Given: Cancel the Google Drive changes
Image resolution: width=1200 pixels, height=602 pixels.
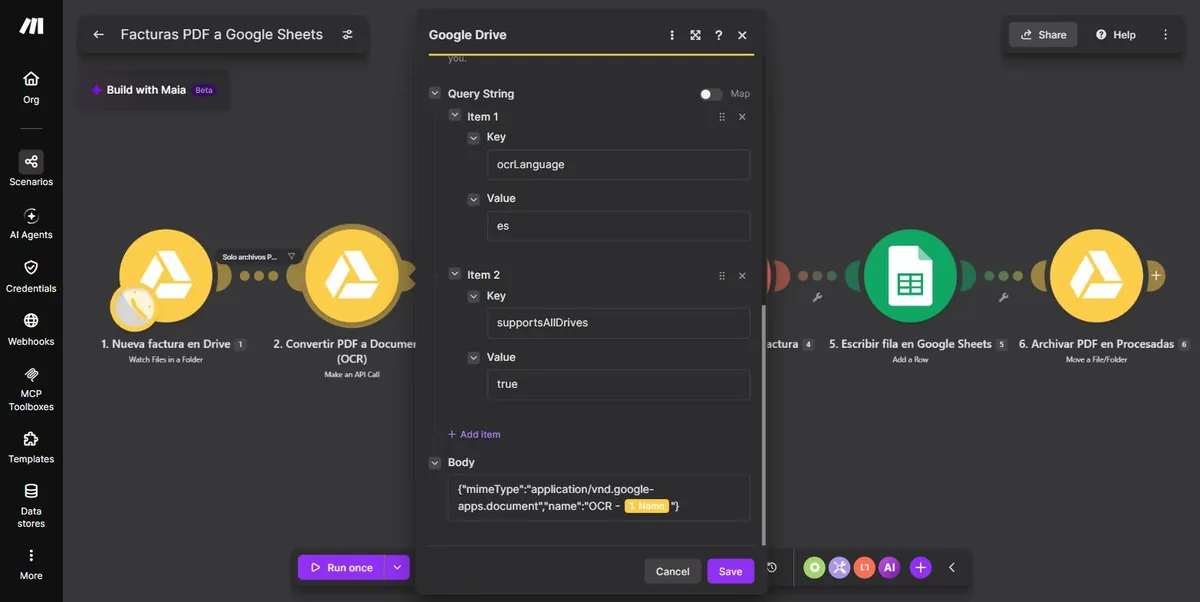Looking at the screenshot, I should click(x=672, y=571).
